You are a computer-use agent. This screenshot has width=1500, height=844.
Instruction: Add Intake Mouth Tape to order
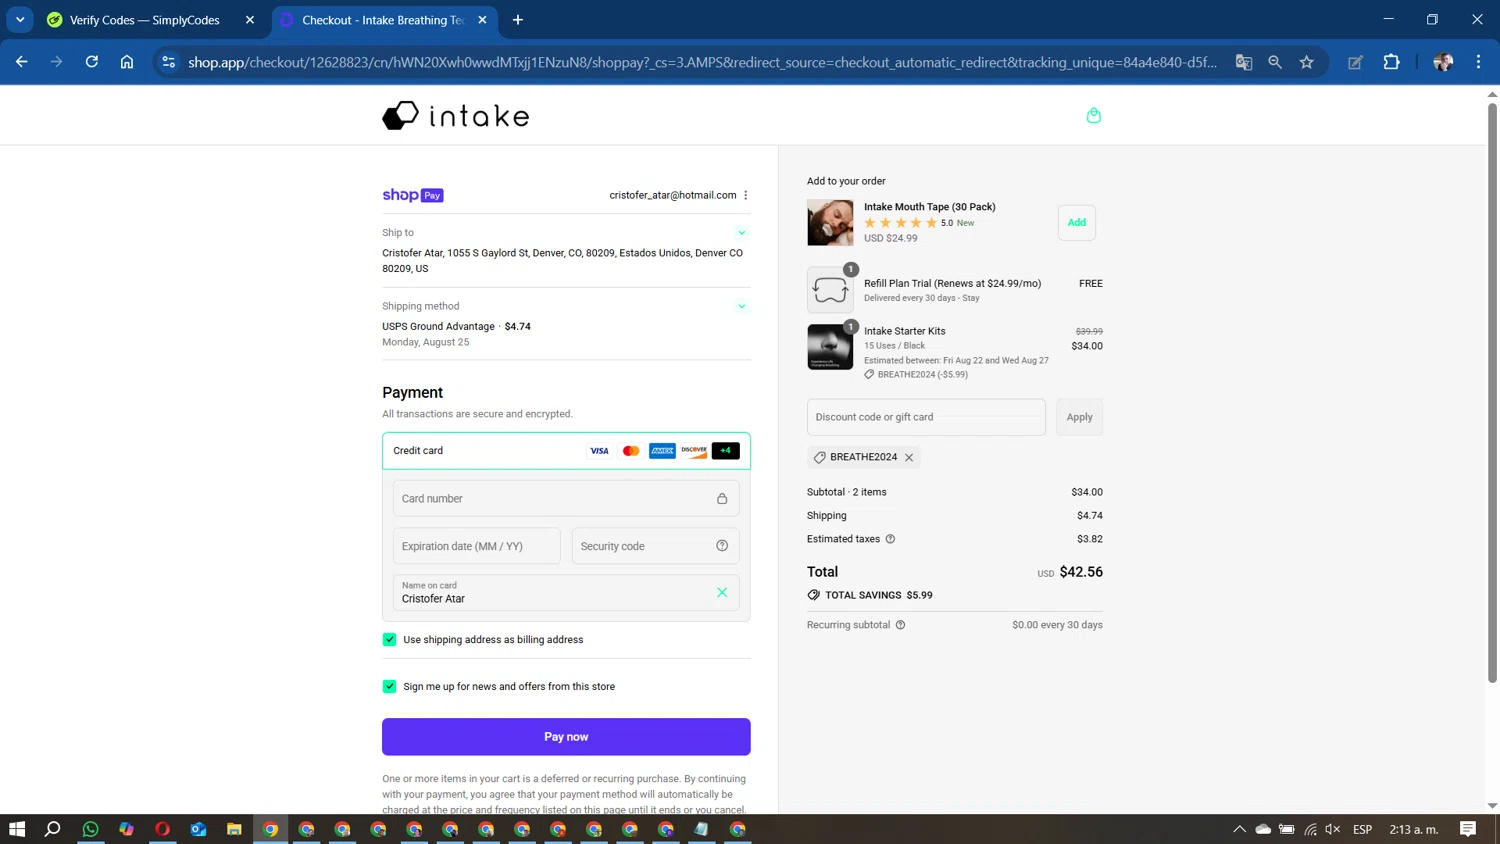coord(1077,223)
